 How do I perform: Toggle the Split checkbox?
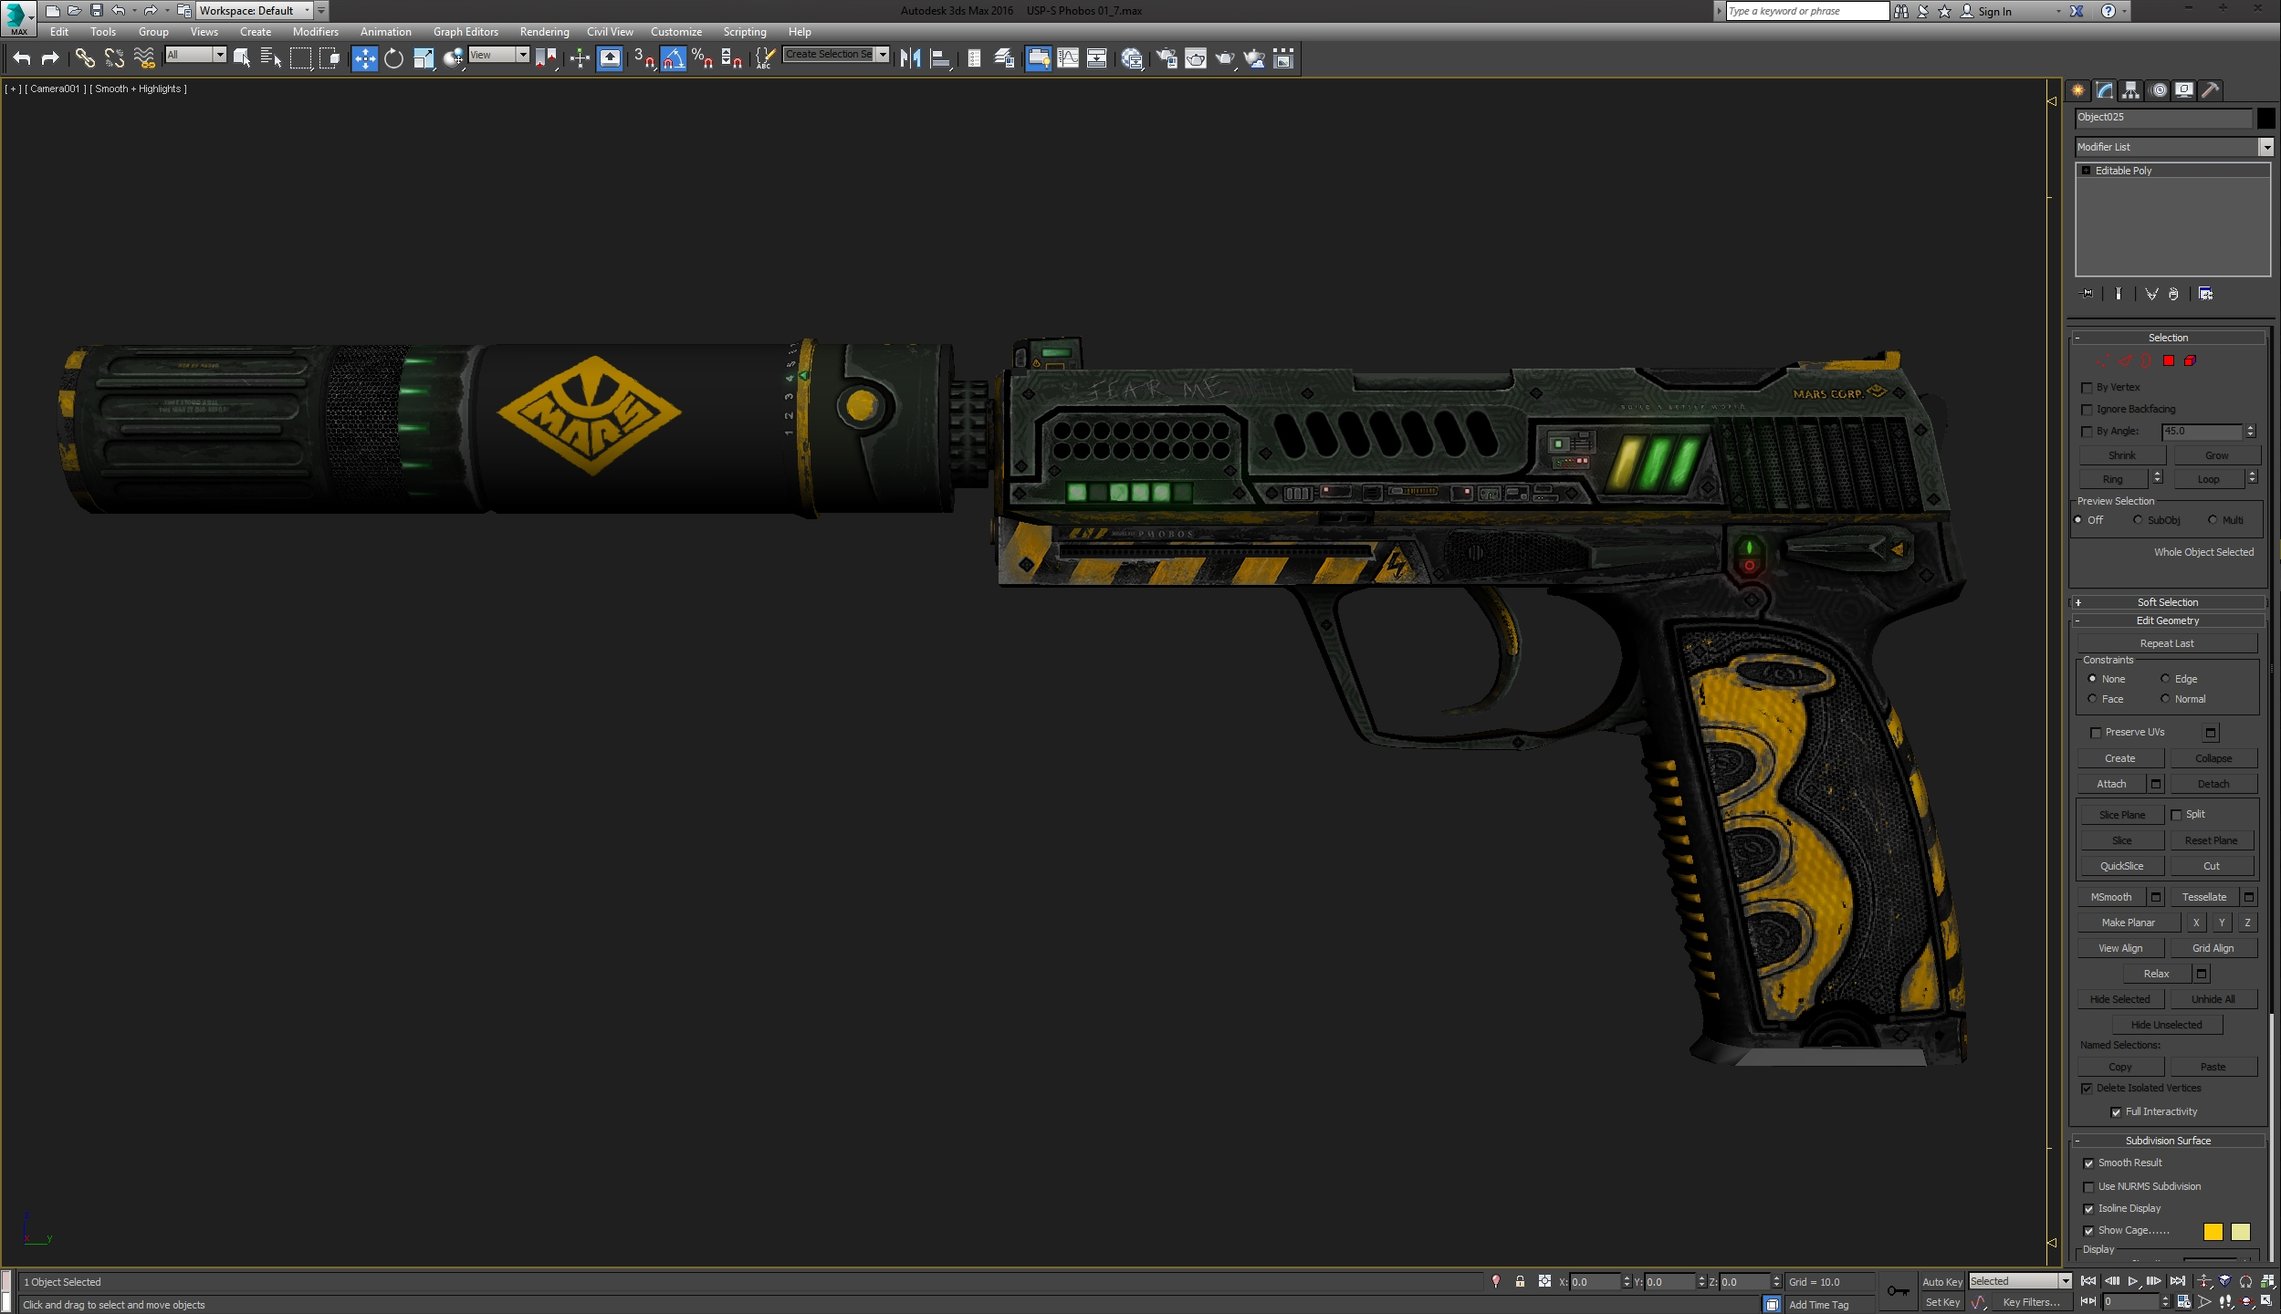click(2177, 815)
